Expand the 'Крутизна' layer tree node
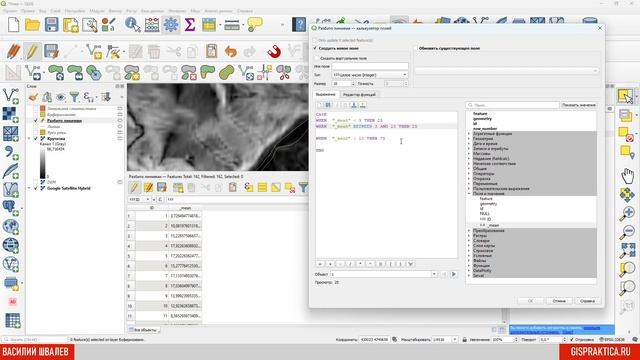This screenshot has height=360, width=640. pyautogui.click(x=29, y=139)
